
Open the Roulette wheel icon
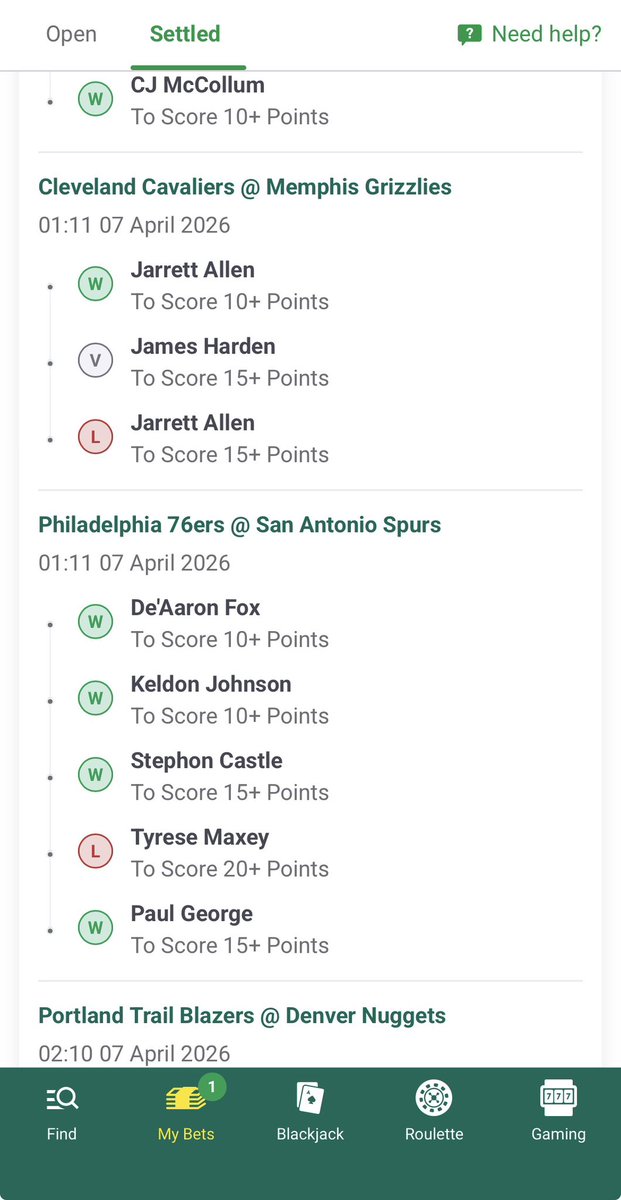434,1098
